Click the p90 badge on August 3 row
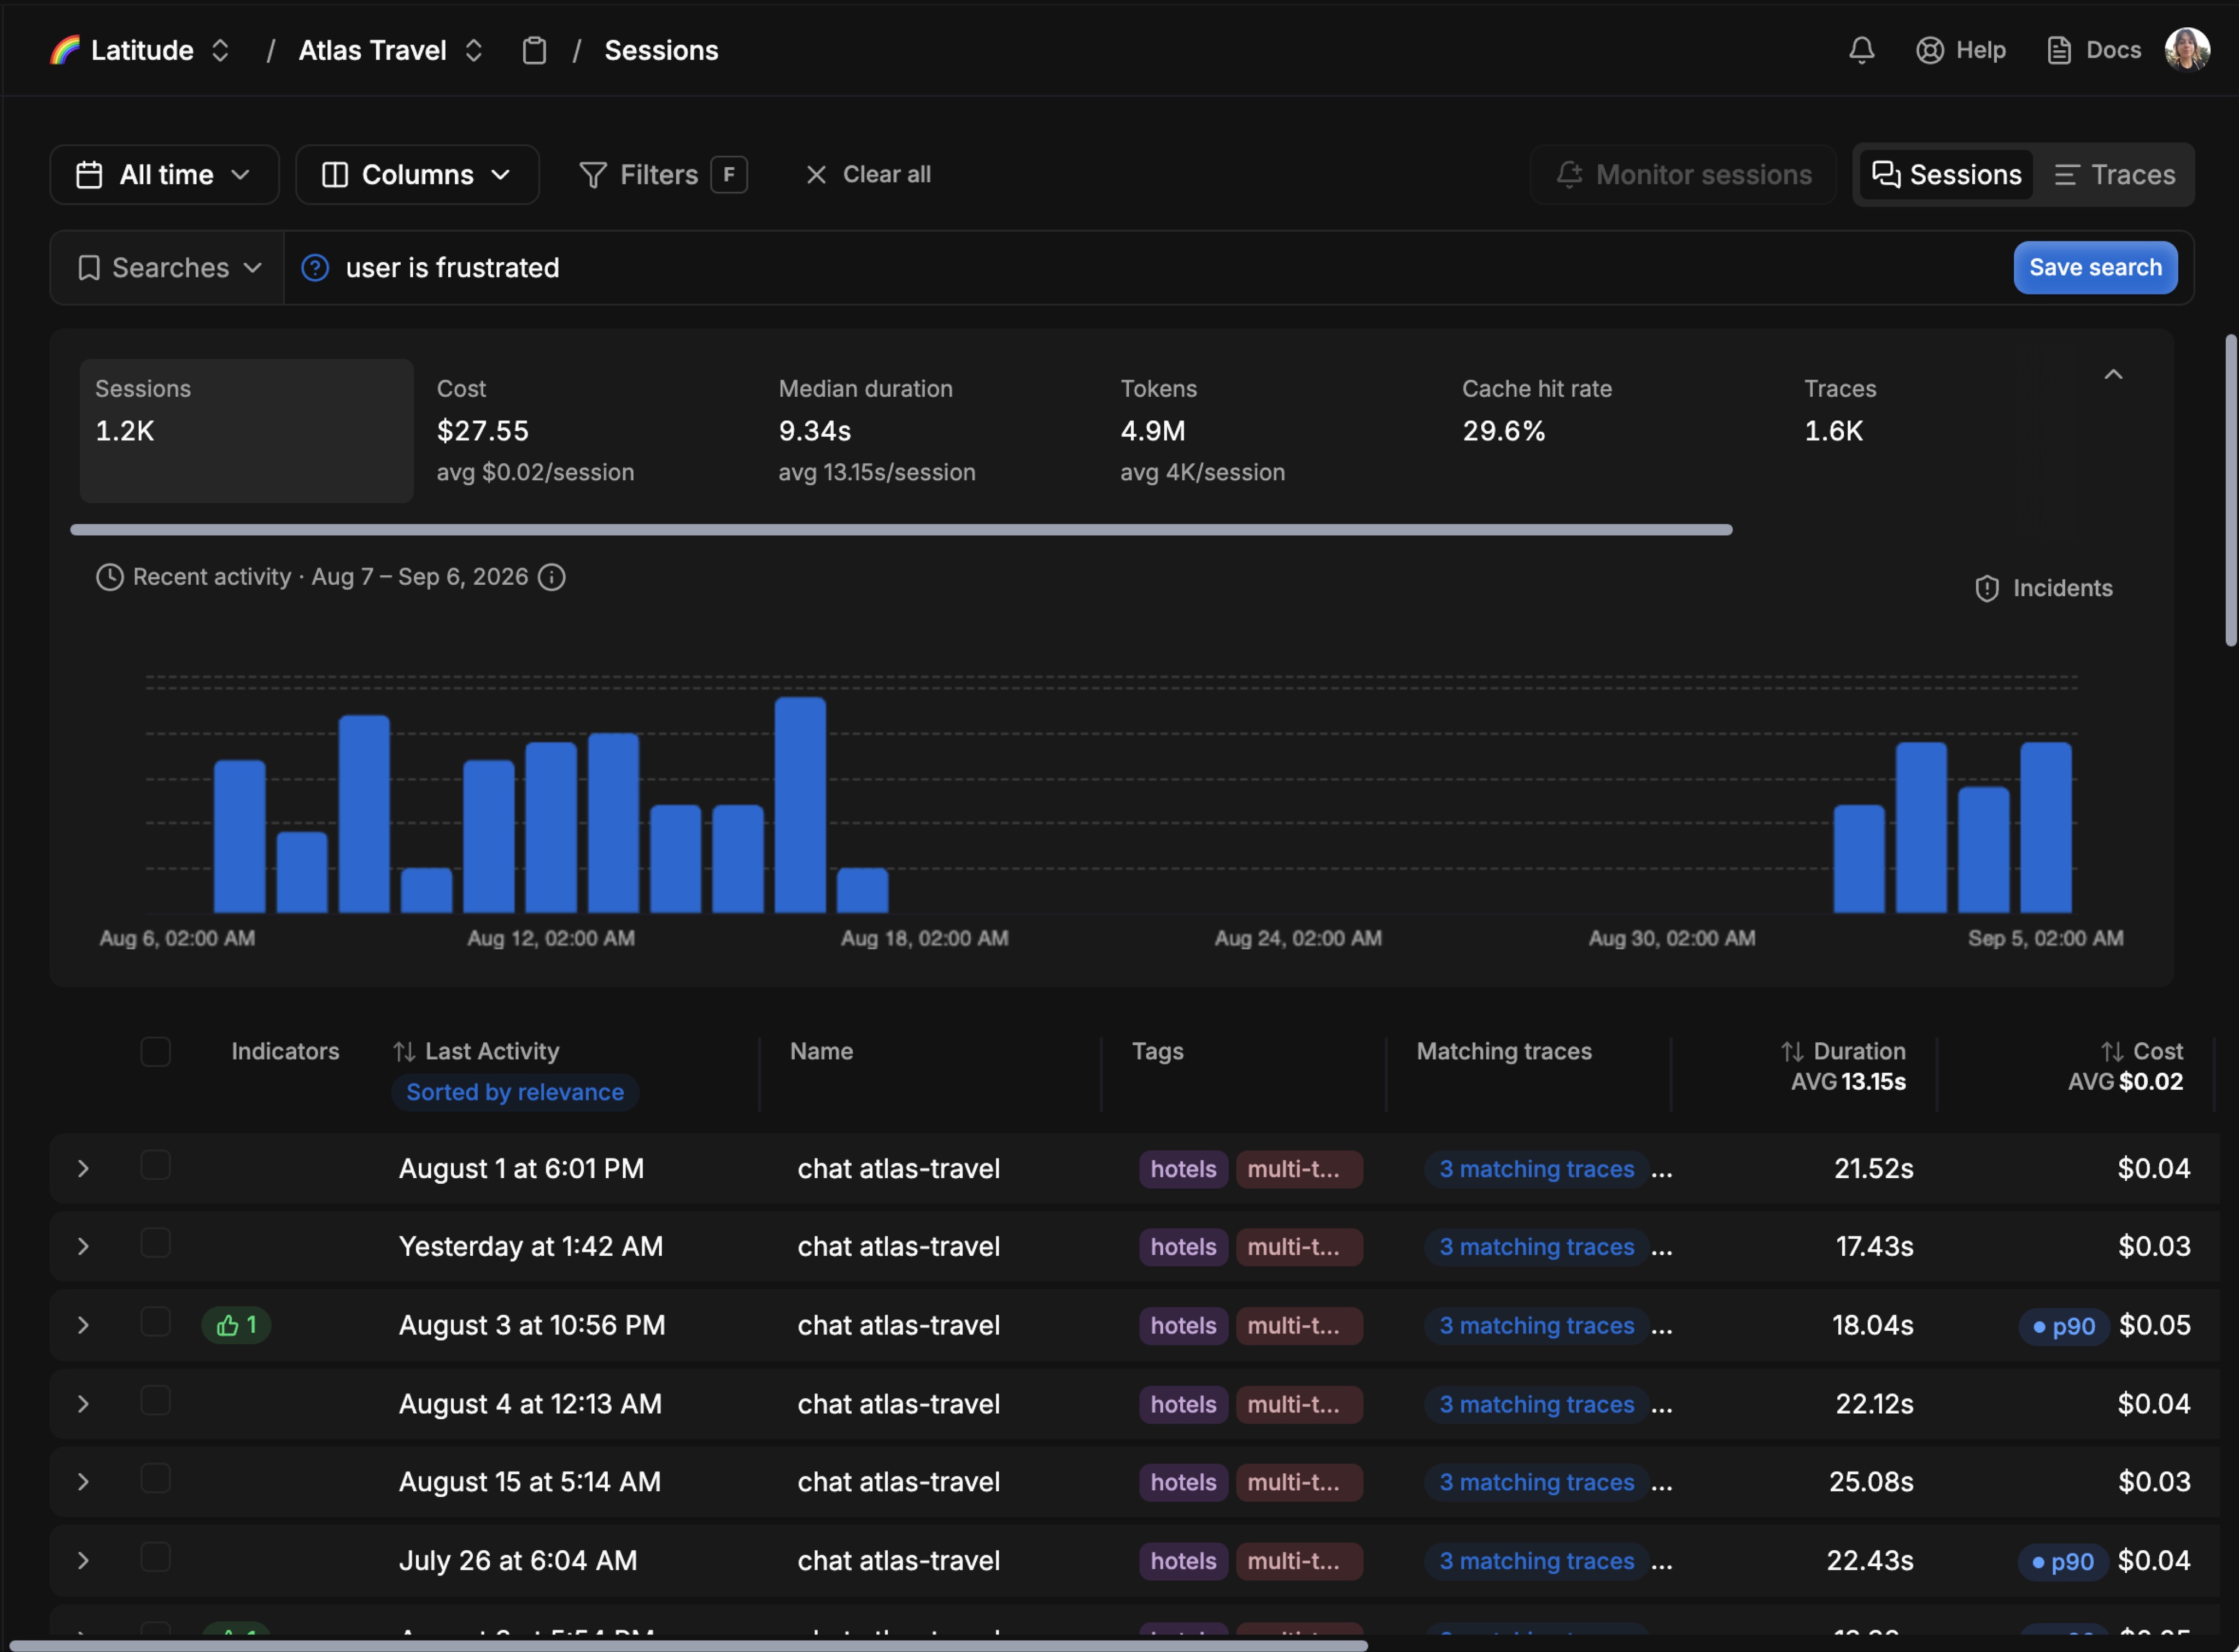Image resolution: width=2239 pixels, height=1652 pixels. point(2063,1327)
